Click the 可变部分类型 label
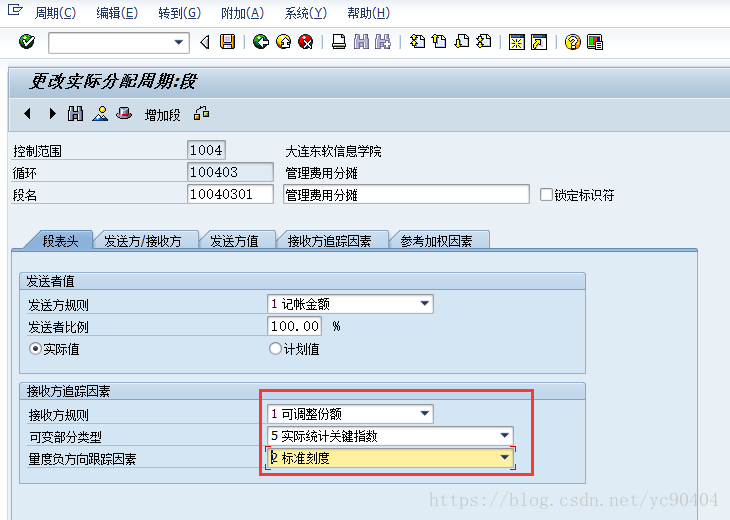 (x=65, y=437)
